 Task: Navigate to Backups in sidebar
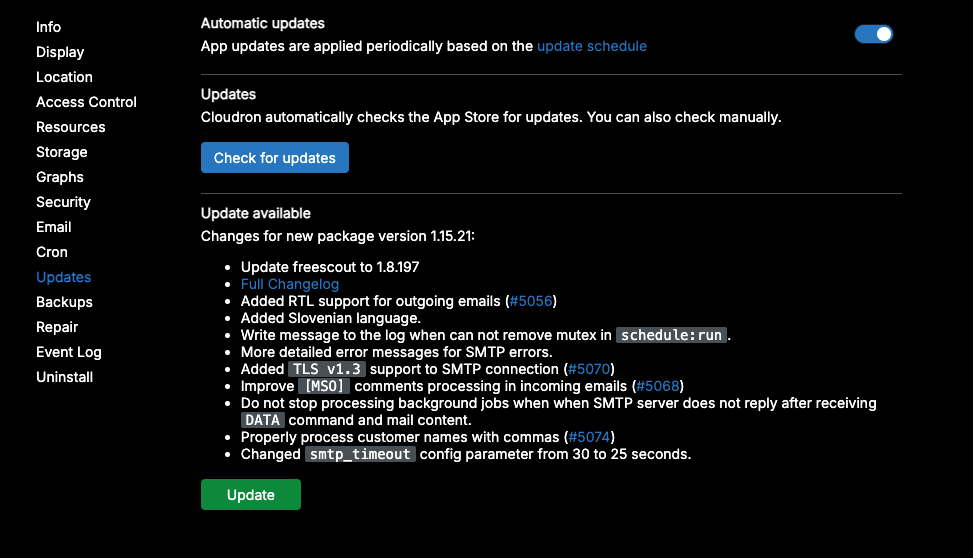(64, 302)
